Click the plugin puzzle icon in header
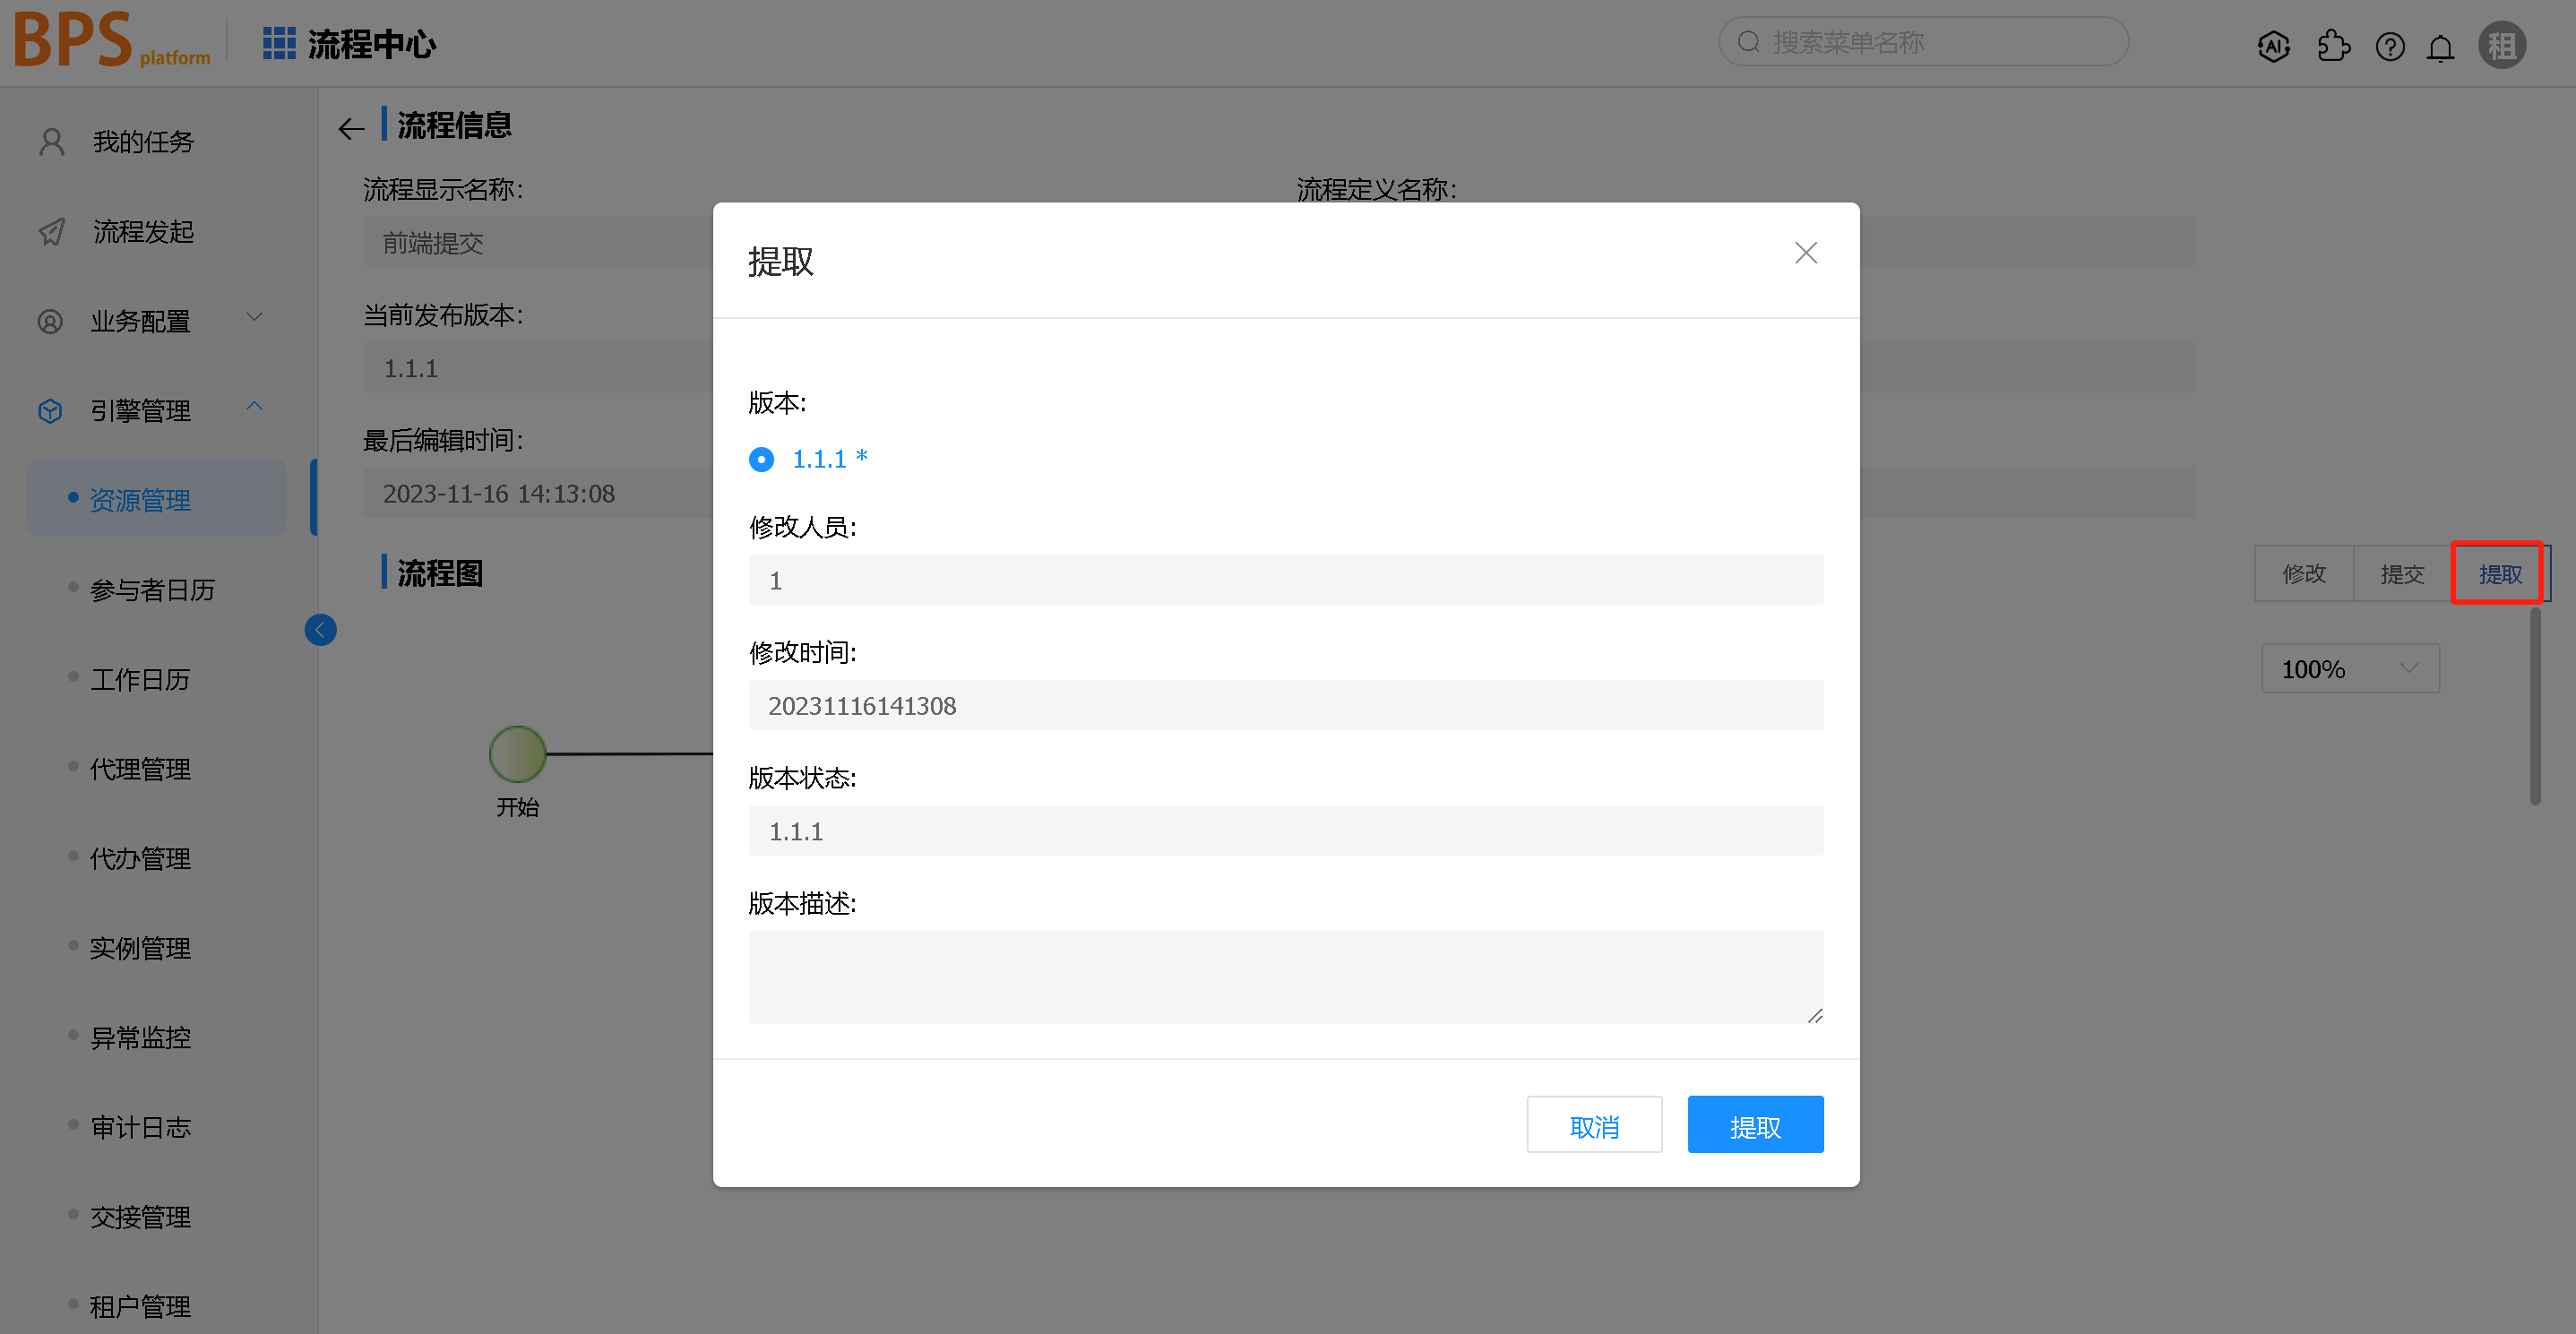This screenshot has height=1334, width=2576. pyautogui.click(x=2335, y=46)
